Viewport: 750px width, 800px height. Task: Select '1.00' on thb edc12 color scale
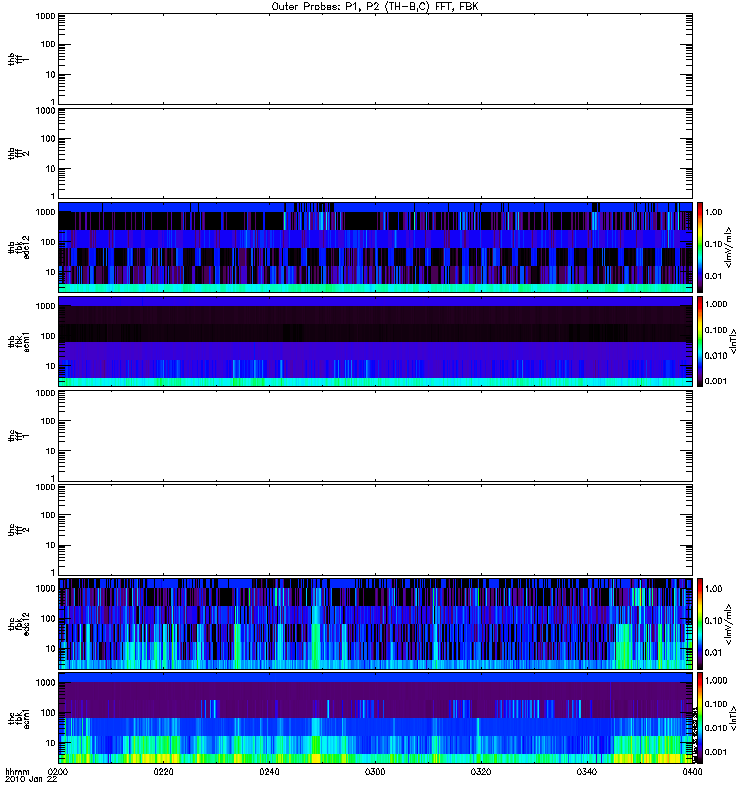click(x=713, y=212)
